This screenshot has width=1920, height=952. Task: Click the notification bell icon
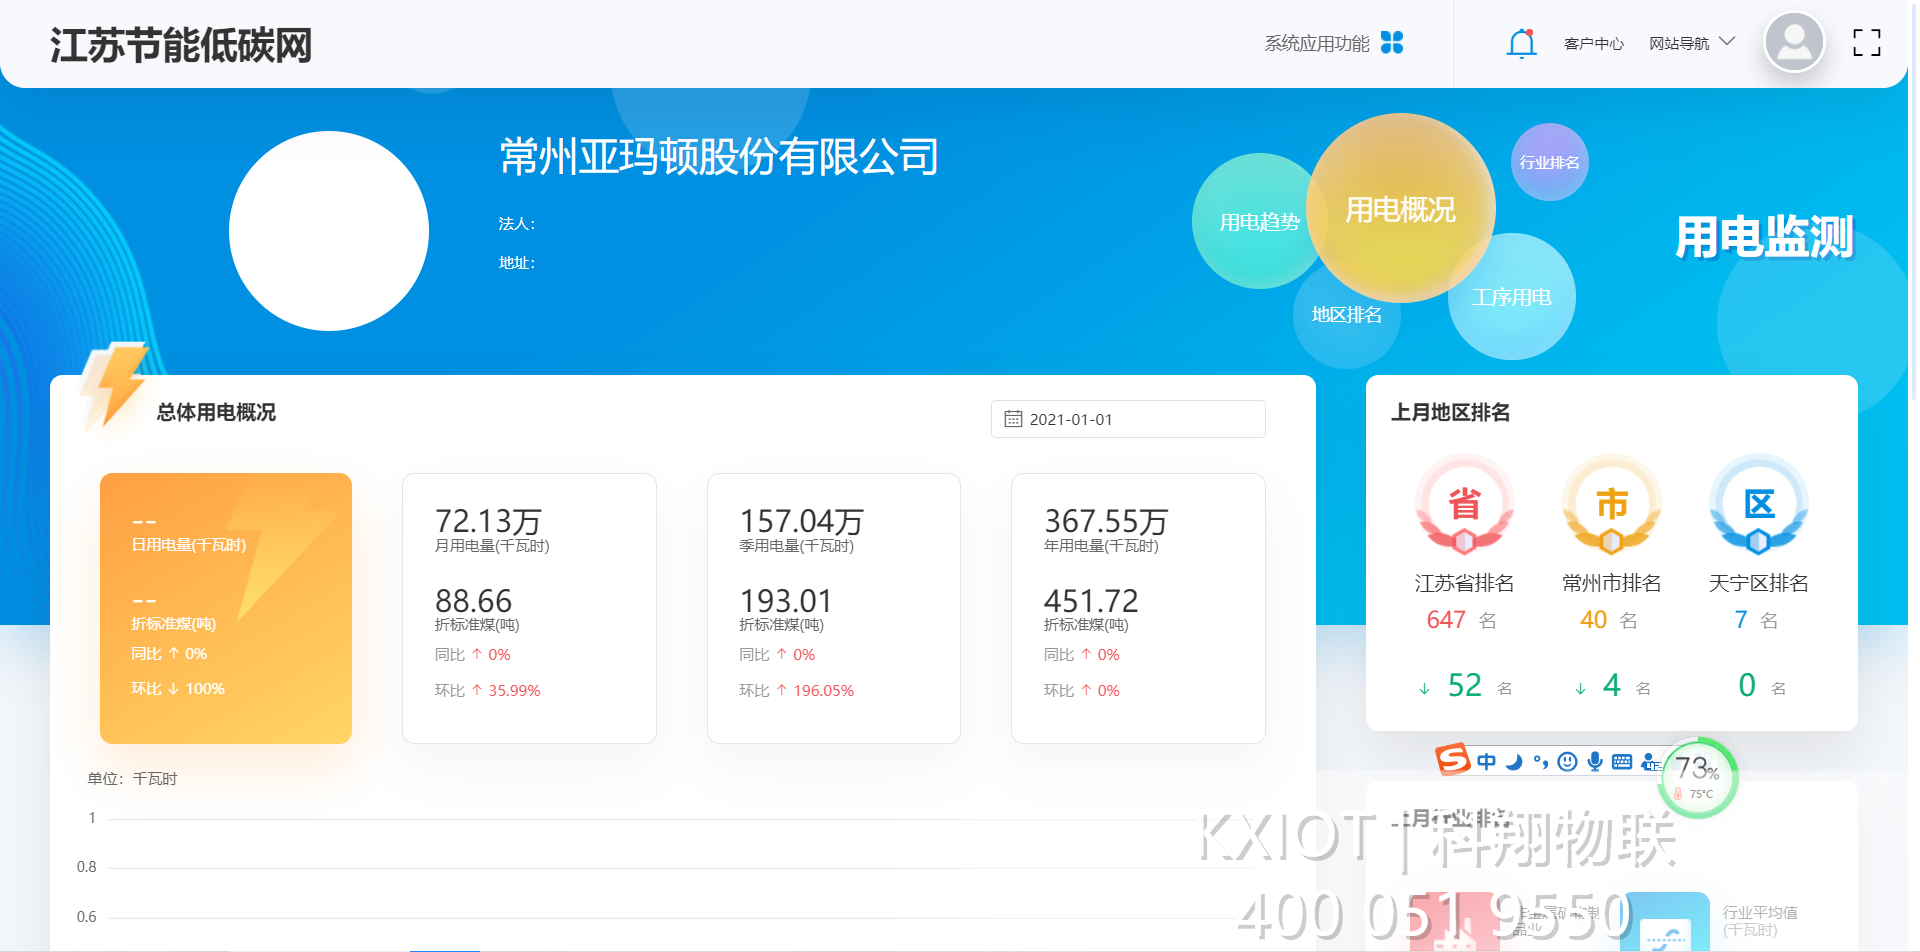point(1521,43)
